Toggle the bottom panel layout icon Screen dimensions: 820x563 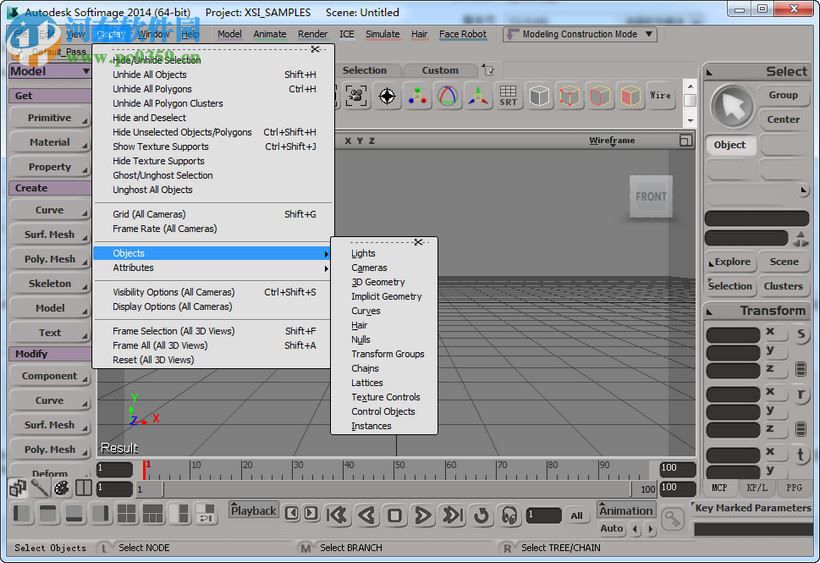click(74, 514)
